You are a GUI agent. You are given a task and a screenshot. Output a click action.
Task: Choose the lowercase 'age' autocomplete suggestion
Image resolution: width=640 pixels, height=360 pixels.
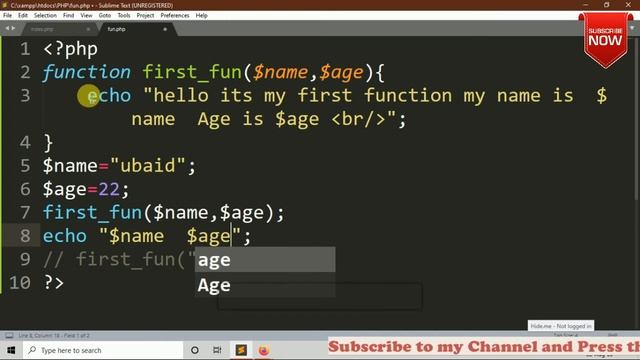pos(265,260)
